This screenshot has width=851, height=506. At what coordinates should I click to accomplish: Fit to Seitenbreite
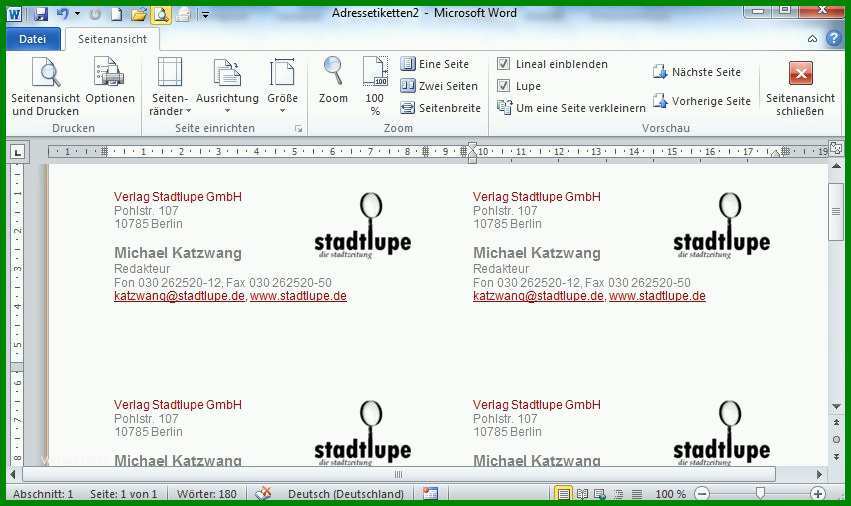tap(441, 108)
